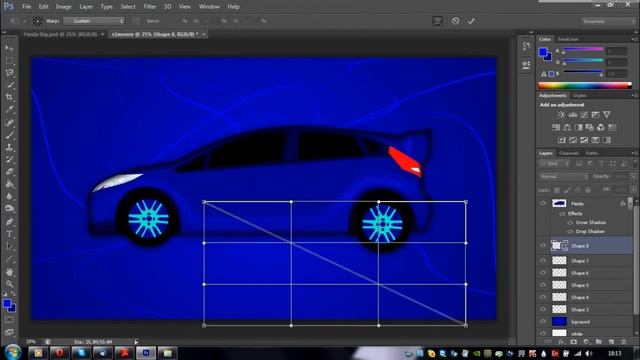
Task: Add a layer style with fx button
Action: 561,342
